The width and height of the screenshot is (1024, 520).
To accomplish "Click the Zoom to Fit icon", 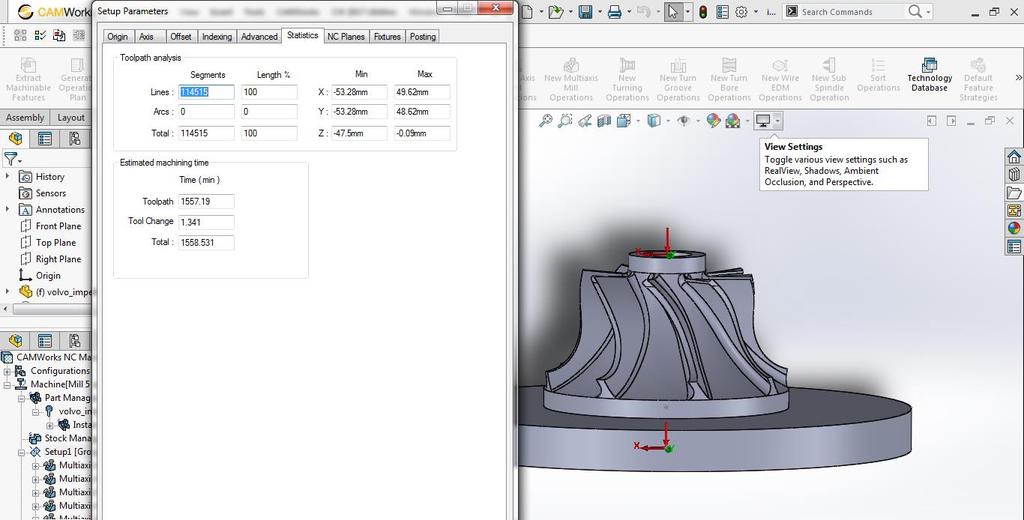I will [545, 121].
